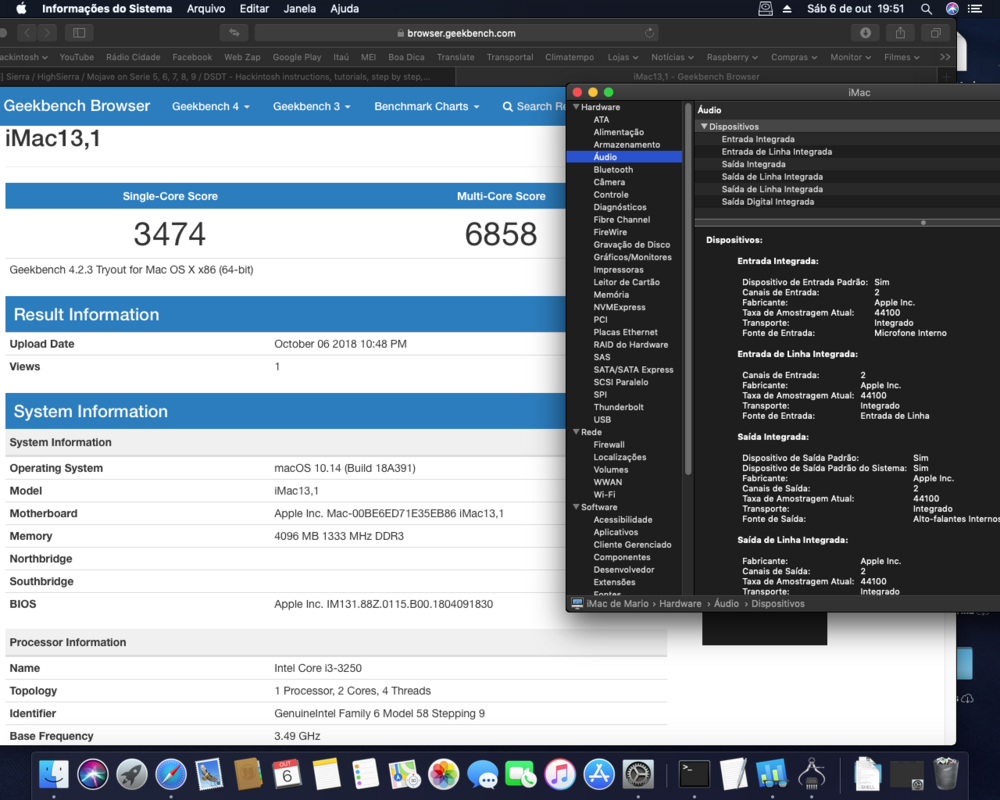
Task: Reload page in Safari address bar
Action: 650,33
